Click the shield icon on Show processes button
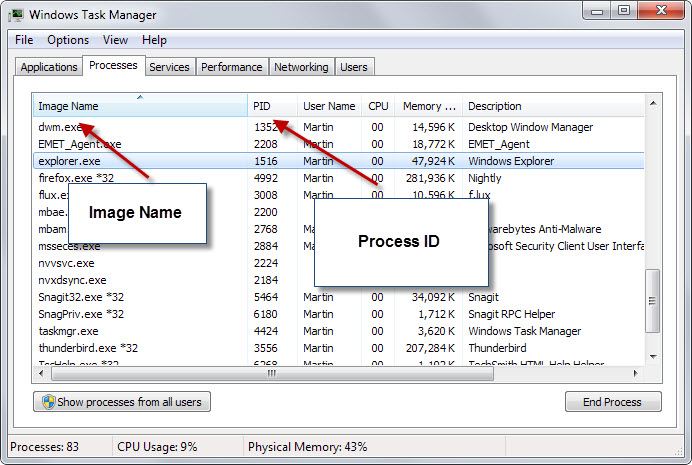The height and width of the screenshot is (465, 692). pos(48,402)
